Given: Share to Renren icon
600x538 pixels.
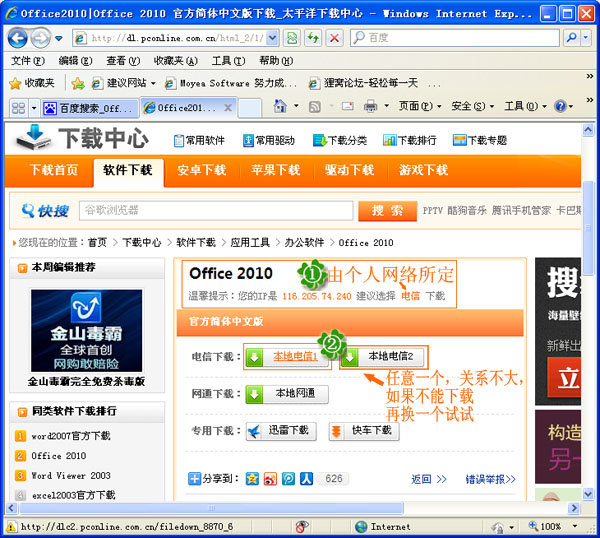Looking at the screenshot, I should point(307,479).
